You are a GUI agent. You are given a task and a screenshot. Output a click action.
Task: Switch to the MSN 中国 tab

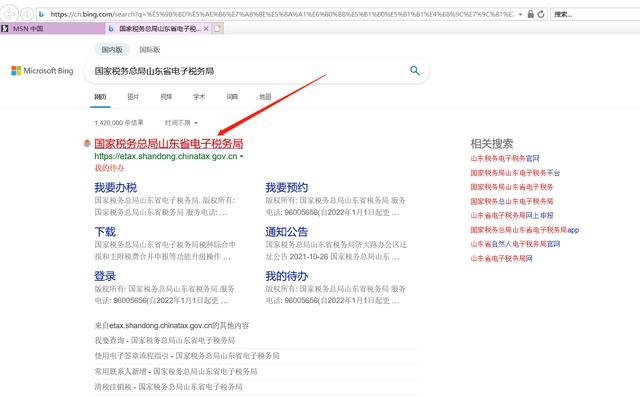click(52, 29)
